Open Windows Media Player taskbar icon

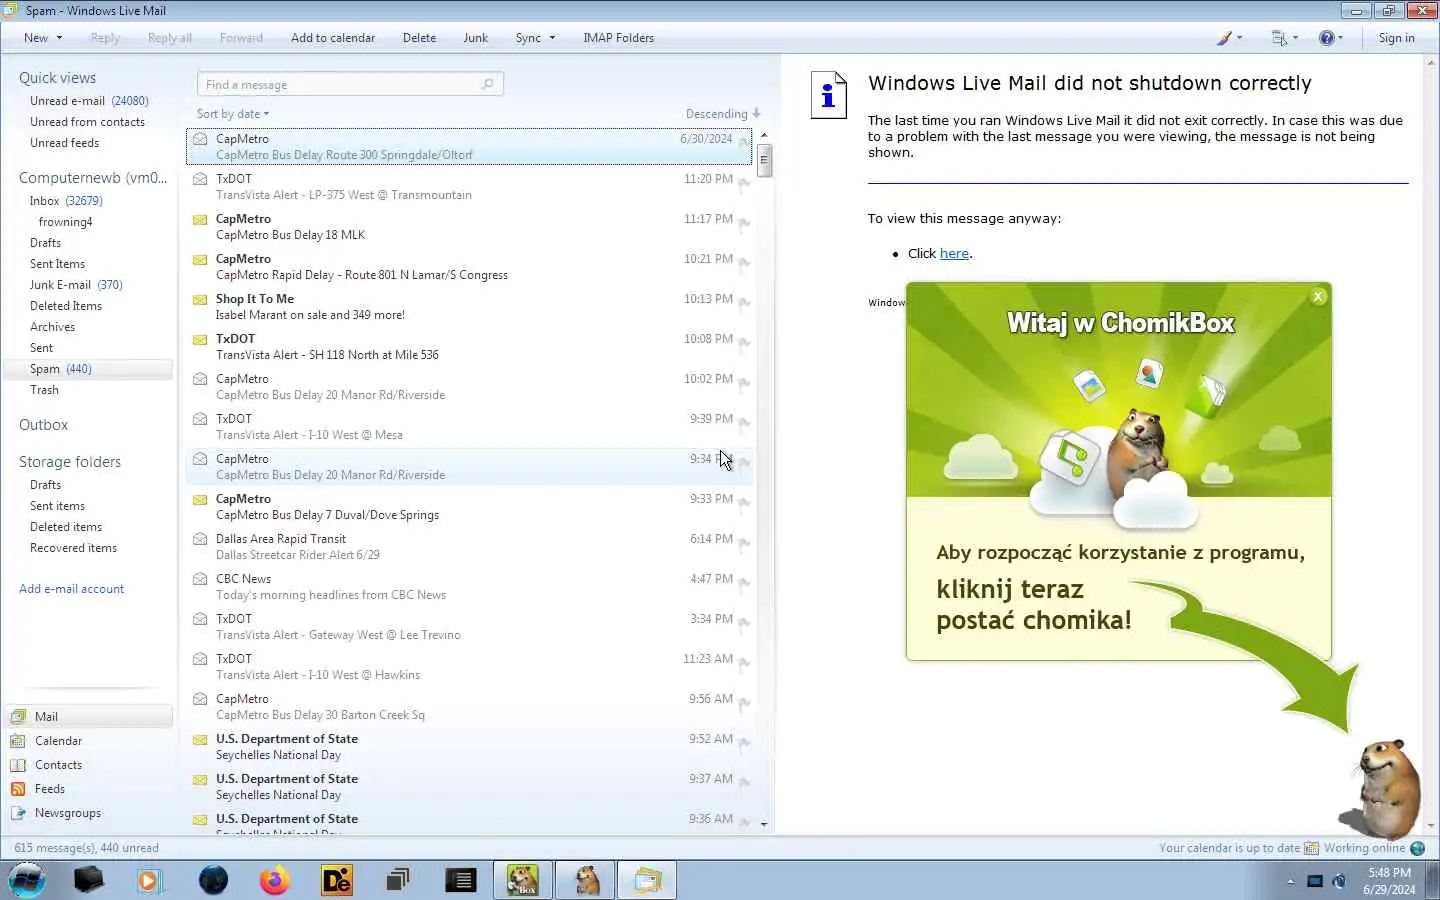tap(149, 880)
